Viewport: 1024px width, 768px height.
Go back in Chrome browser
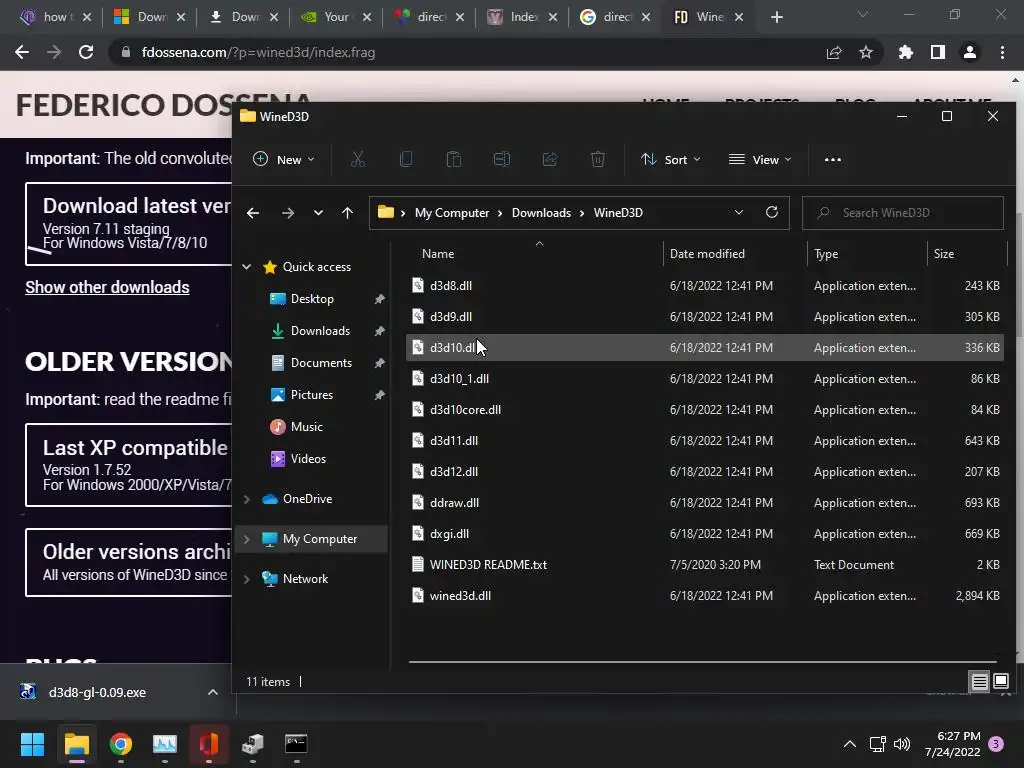pos(22,52)
